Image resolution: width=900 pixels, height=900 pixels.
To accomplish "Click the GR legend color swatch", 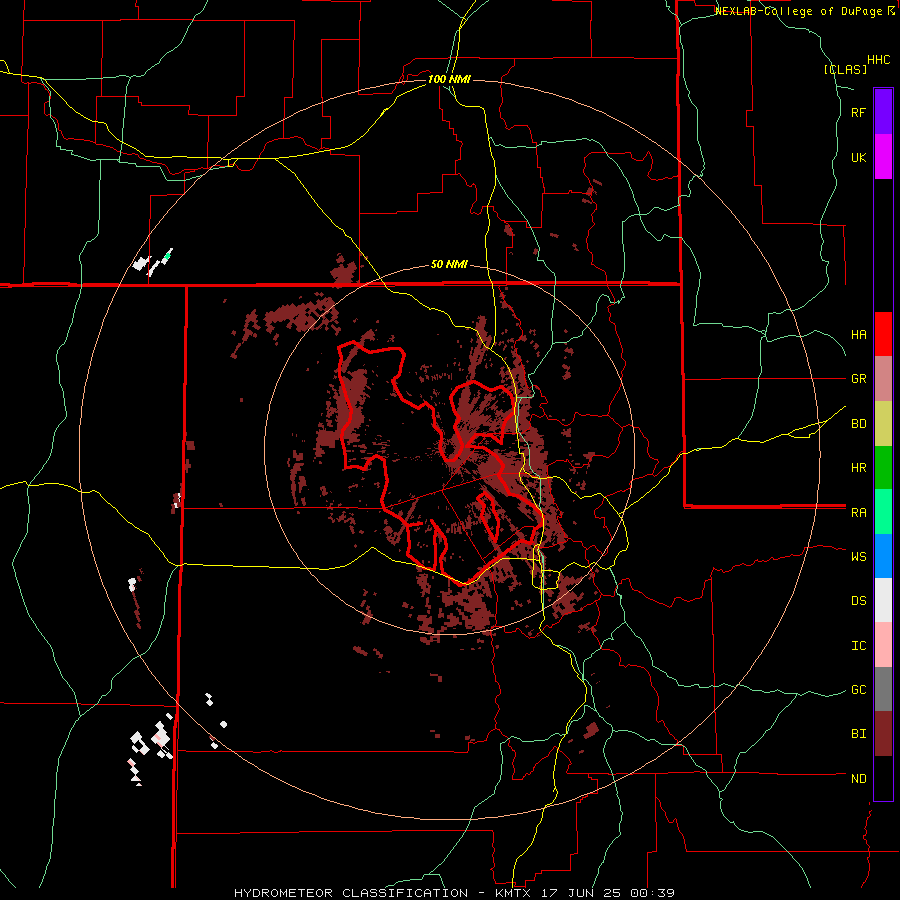I will [x=883, y=379].
